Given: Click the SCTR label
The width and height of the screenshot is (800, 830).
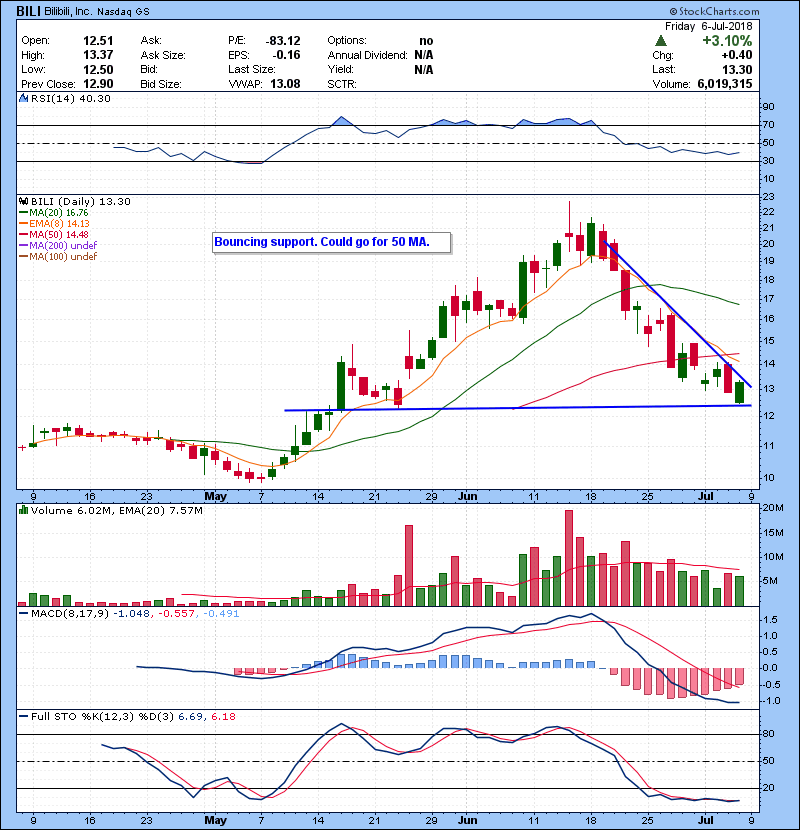Looking at the screenshot, I should [341, 84].
